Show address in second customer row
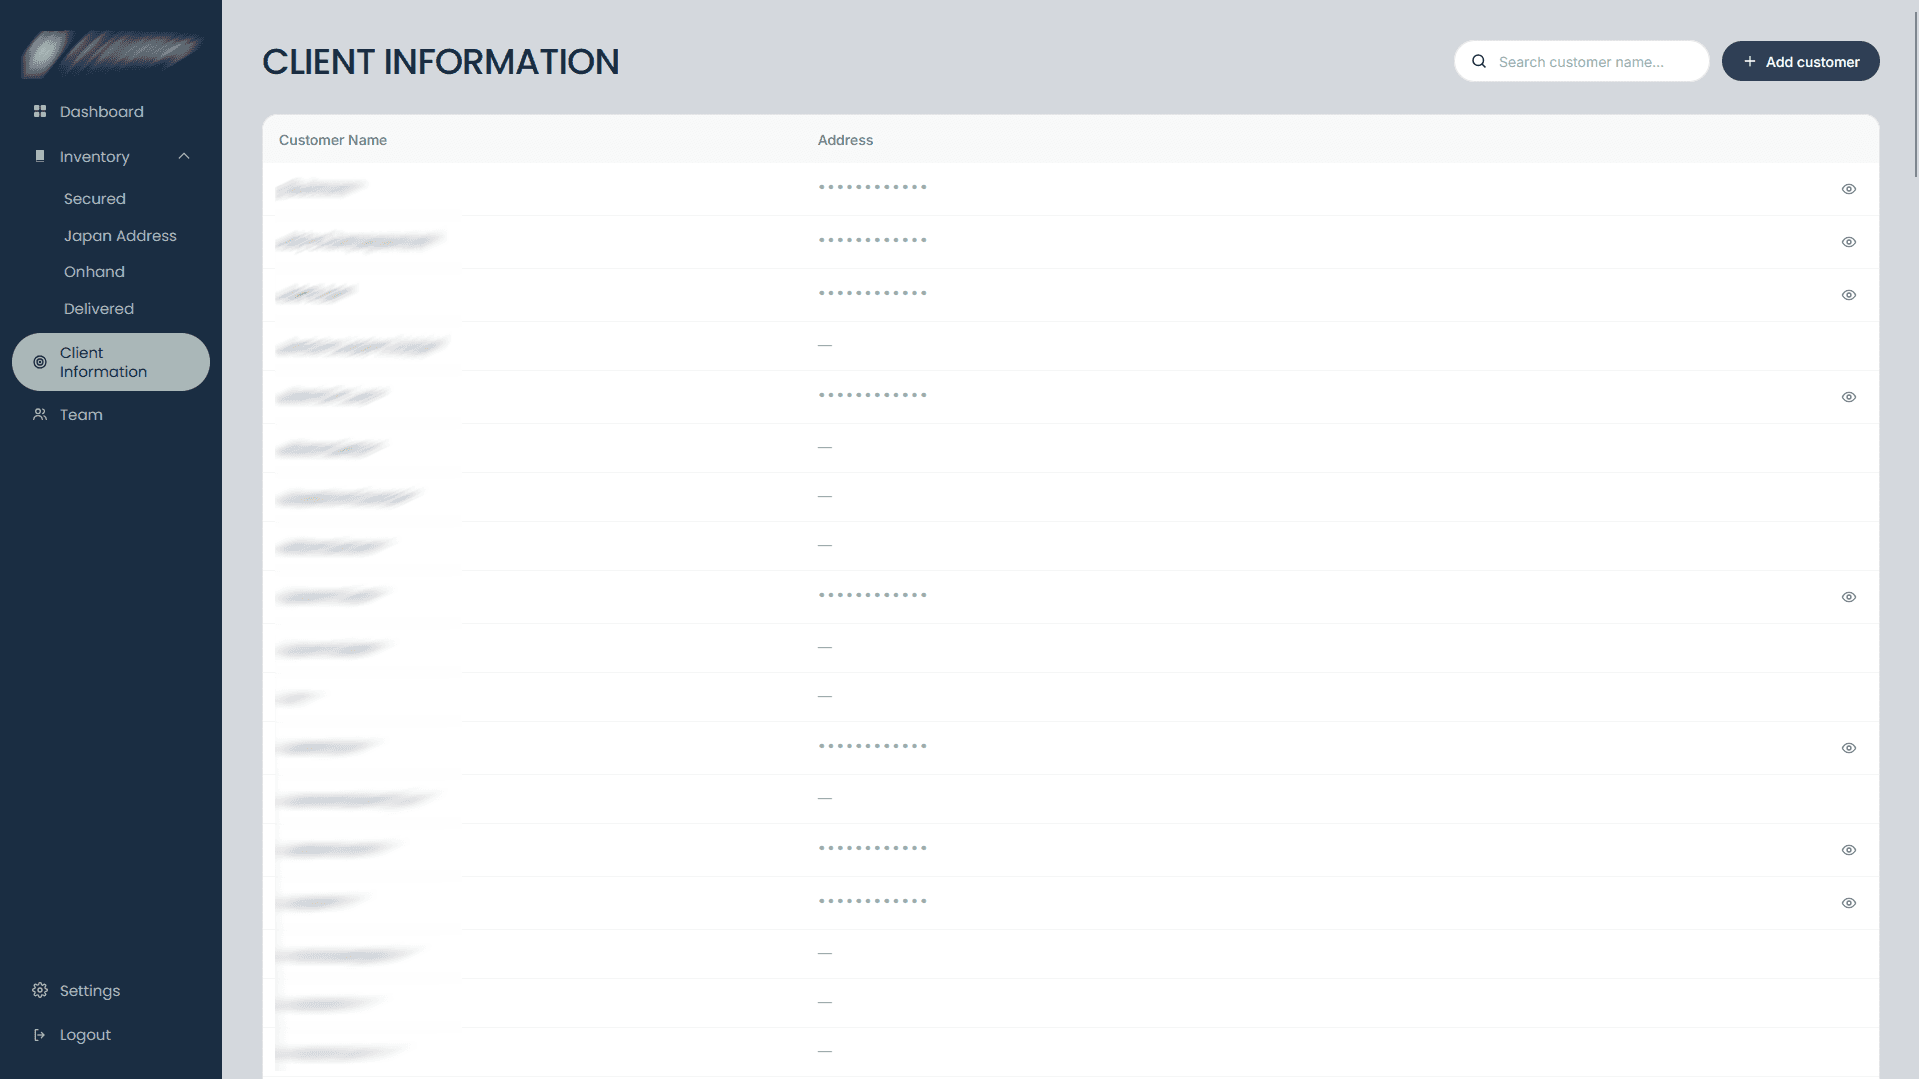1919x1079 pixels. tap(1849, 242)
